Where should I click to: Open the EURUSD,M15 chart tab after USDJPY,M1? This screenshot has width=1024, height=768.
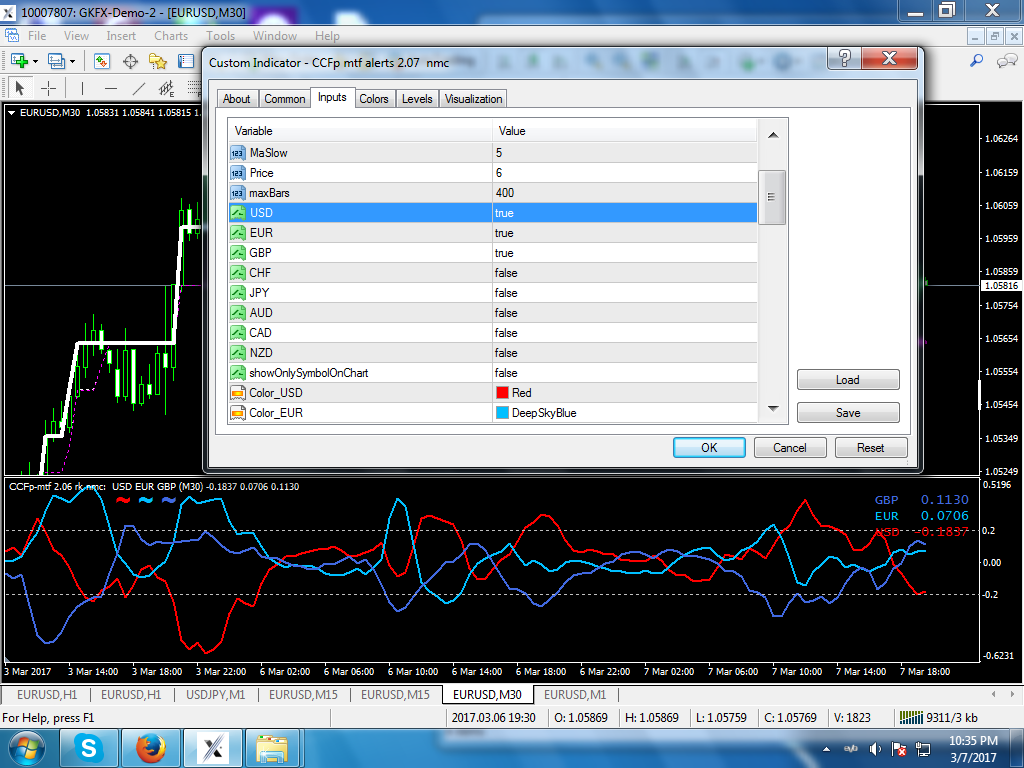pyautogui.click(x=303, y=694)
